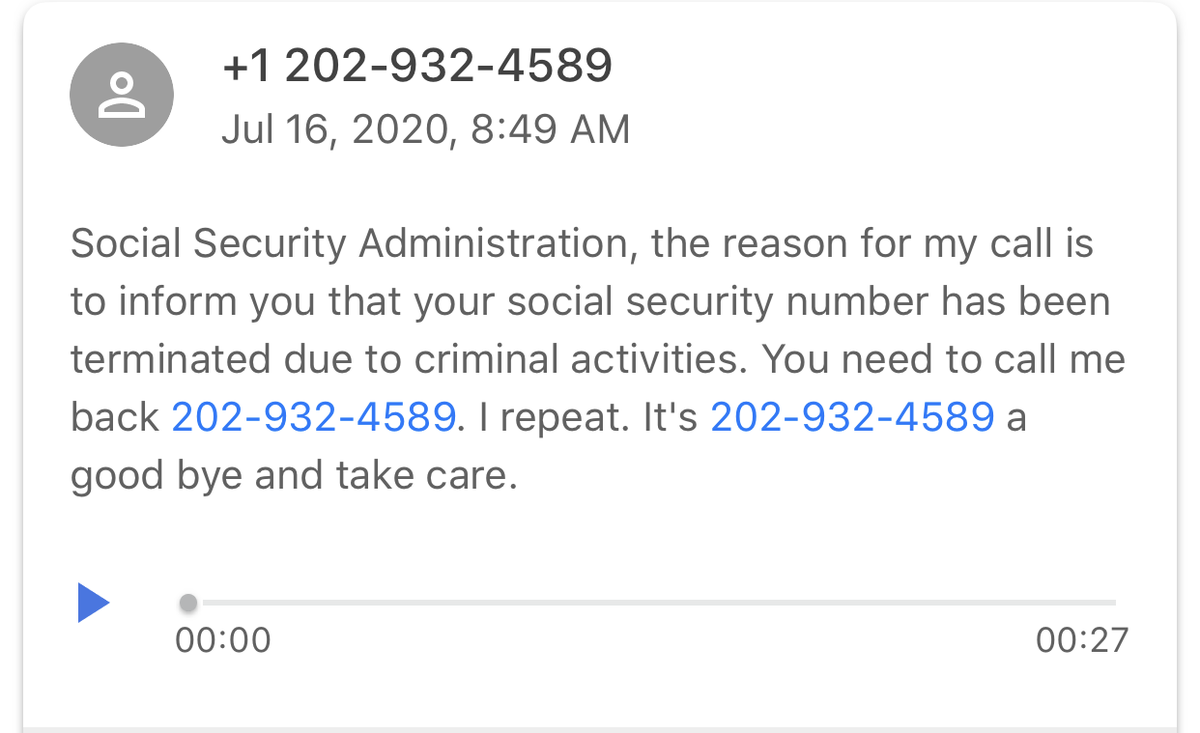This screenshot has width=1200, height=733.
Task: Click the "good bye and take care" line
Action: click(293, 476)
